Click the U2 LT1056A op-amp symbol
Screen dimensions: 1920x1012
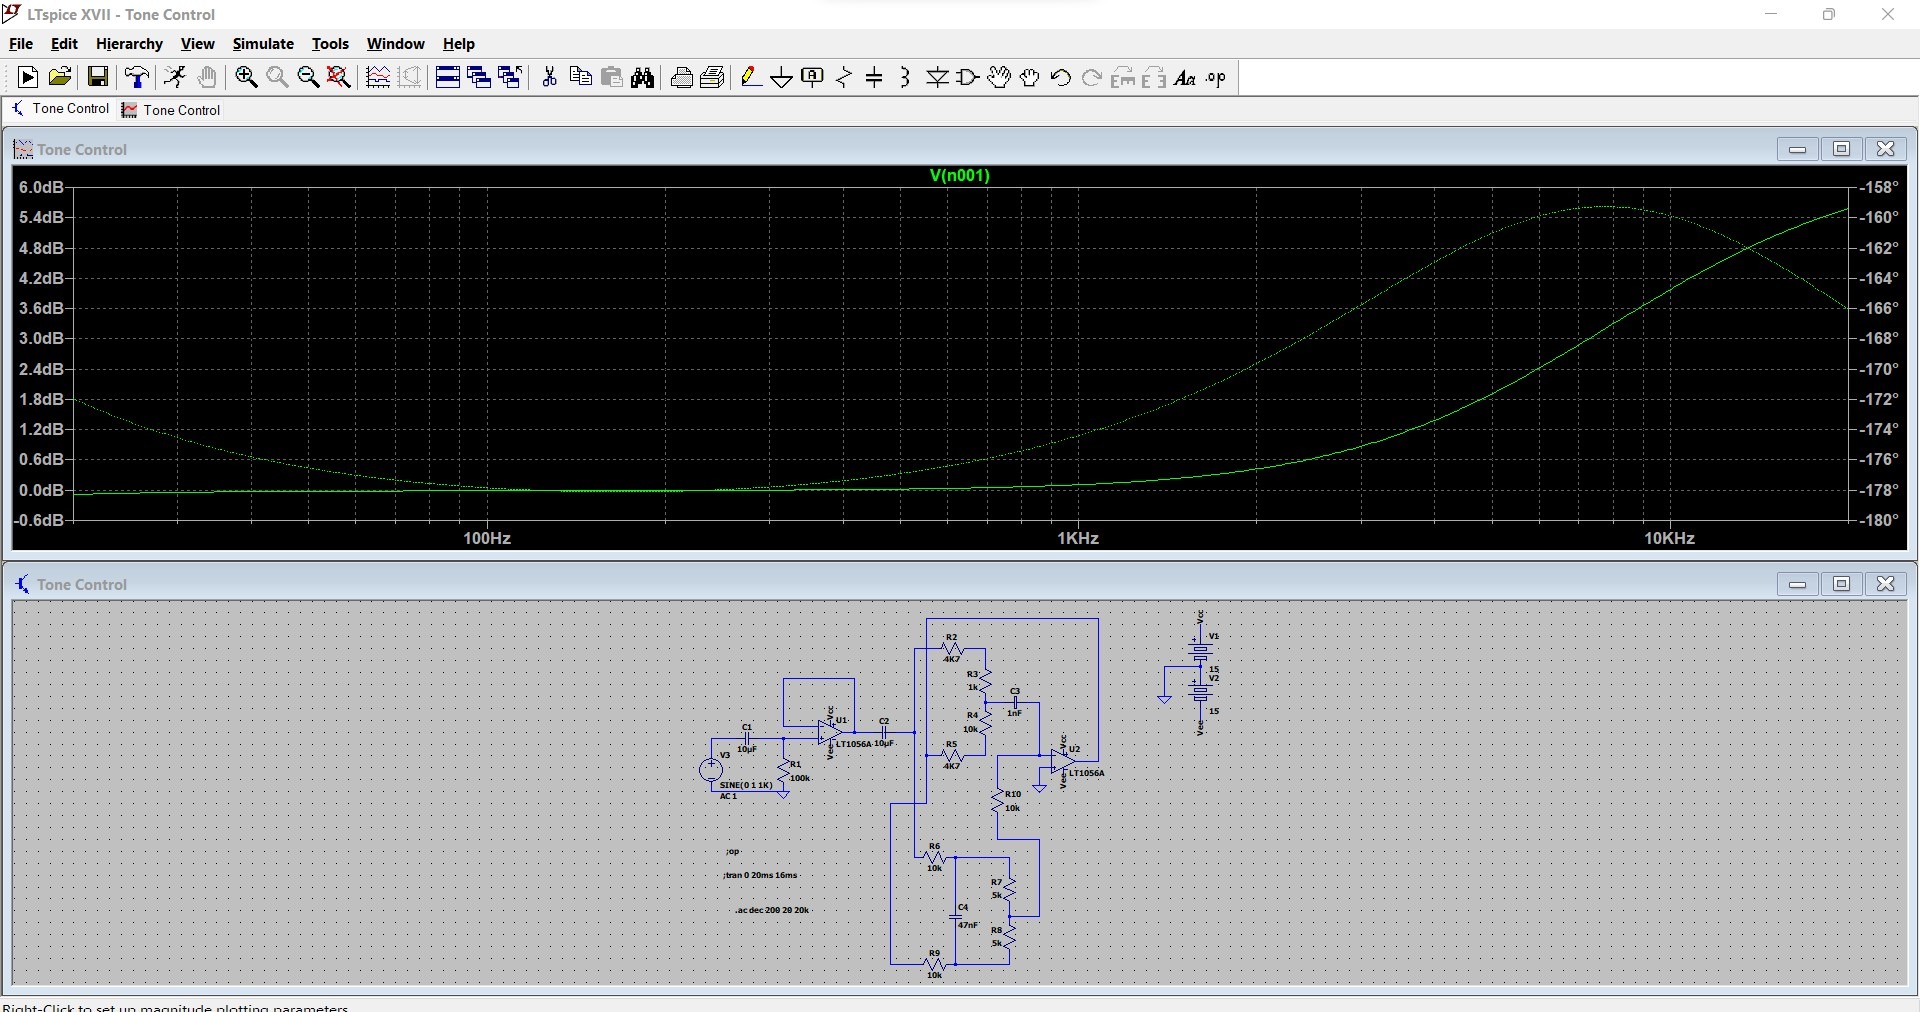pos(1065,762)
